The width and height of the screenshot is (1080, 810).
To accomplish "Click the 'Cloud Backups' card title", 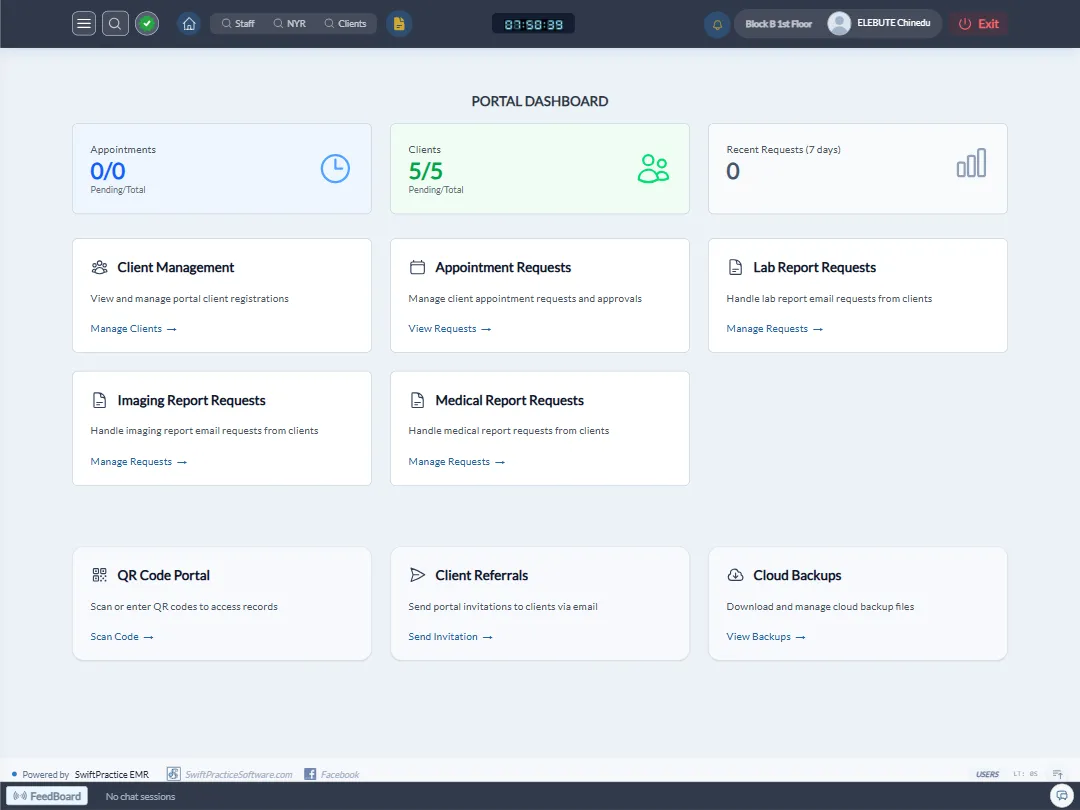I will click(x=797, y=575).
